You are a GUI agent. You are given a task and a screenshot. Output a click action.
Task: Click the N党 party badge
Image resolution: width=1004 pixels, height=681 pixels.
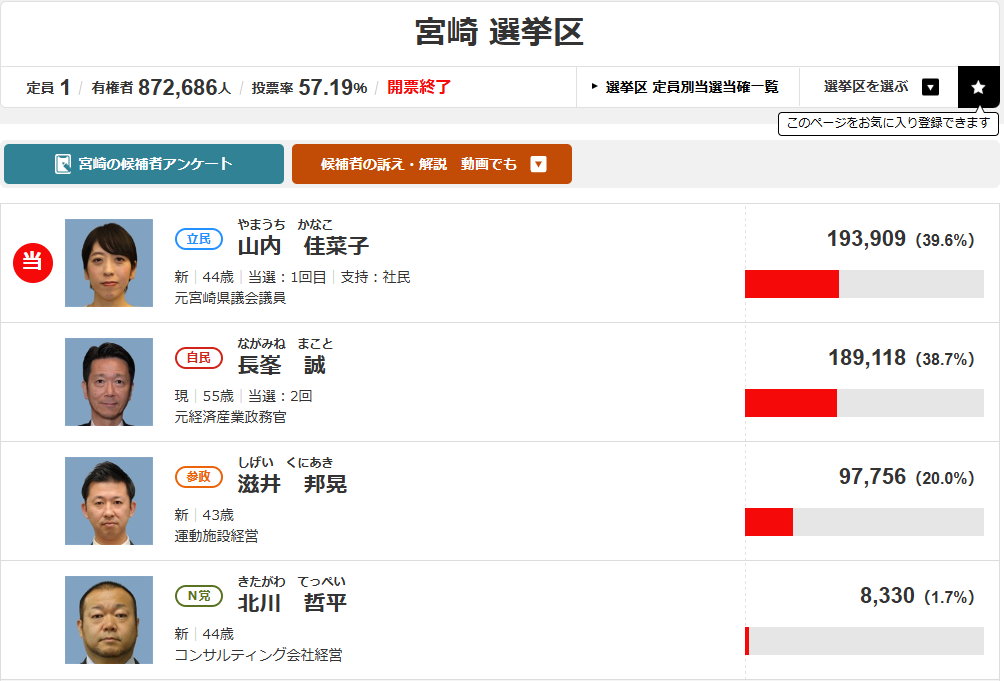tap(199, 596)
